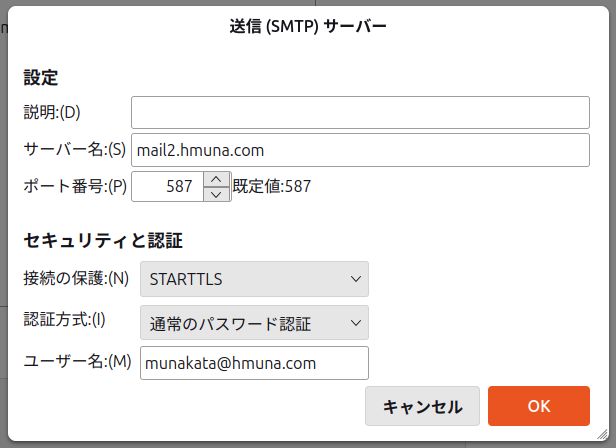Click the 送信 (SMTP) サーバー dialog title

[308, 27]
